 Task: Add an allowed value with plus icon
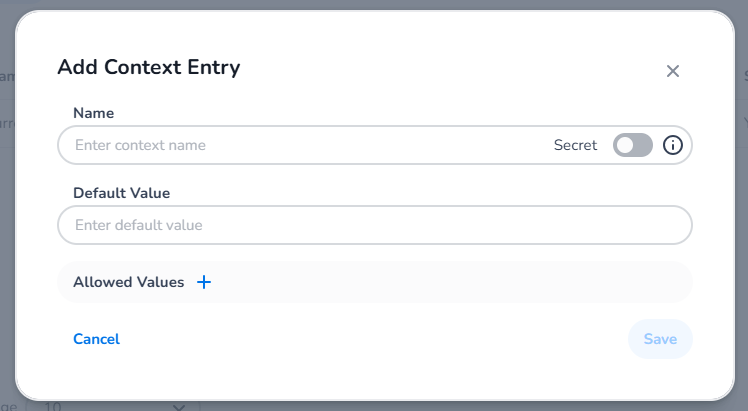click(x=204, y=282)
